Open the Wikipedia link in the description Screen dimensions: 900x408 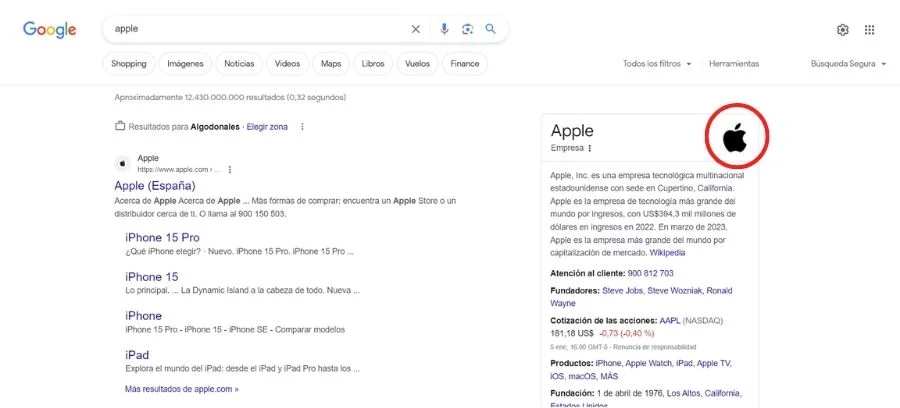[x=667, y=252]
